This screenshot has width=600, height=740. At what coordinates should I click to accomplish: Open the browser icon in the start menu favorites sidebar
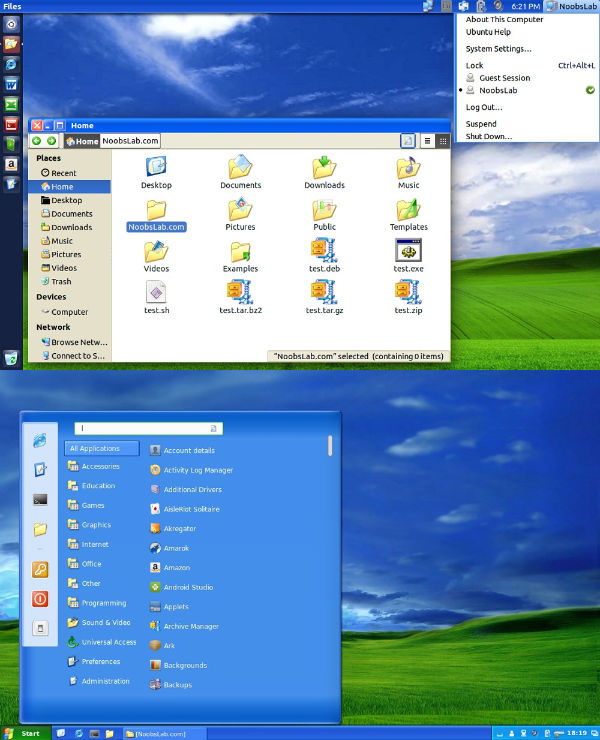tap(40, 440)
